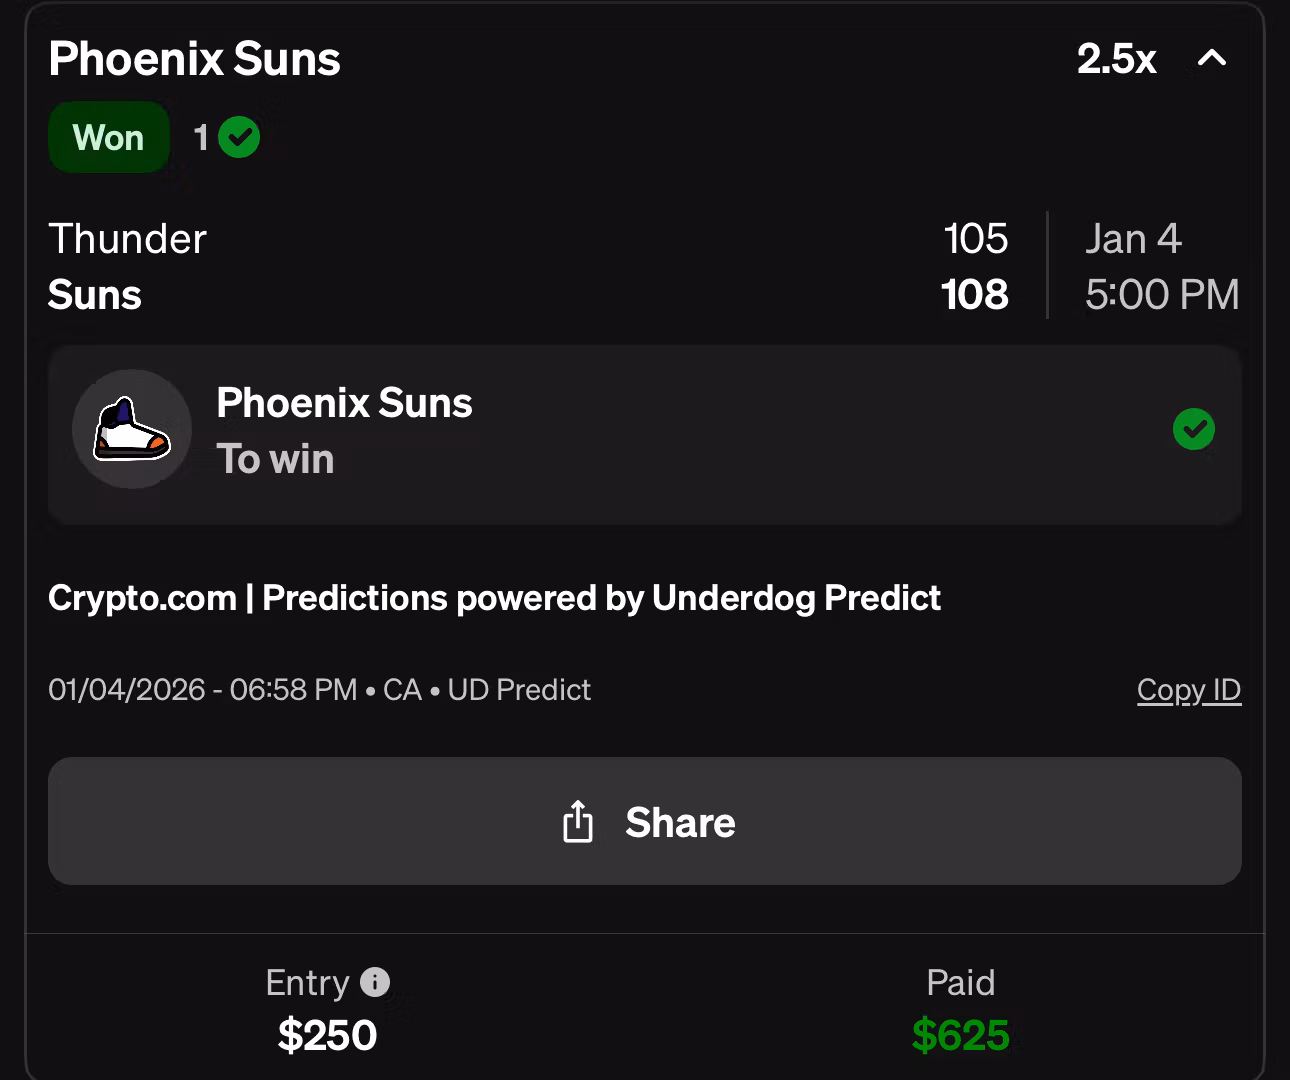Copy the entry ID via Copy ID
Image resolution: width=1290 pixels, height=1080 pixels.
click(x=1188, y=690)
